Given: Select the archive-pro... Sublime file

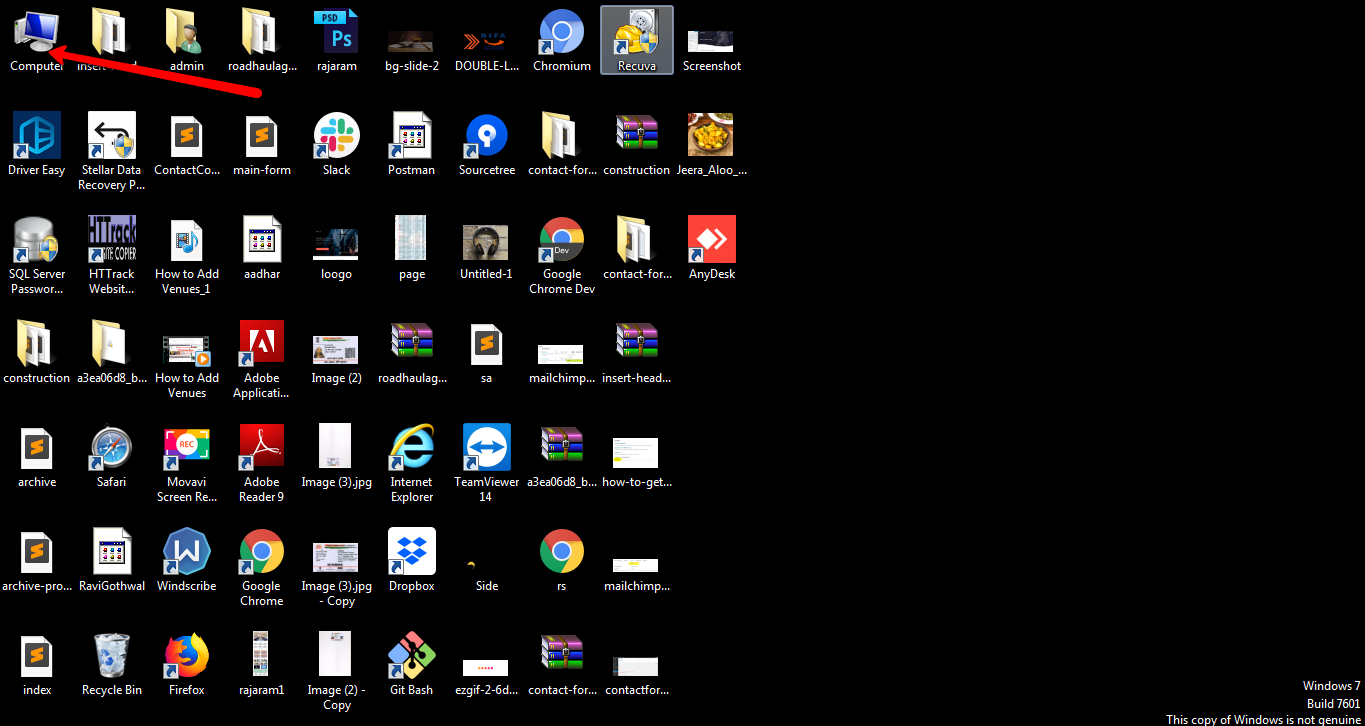Looking at the screenshot, I should pyautogui.click(x=37, y=560).
